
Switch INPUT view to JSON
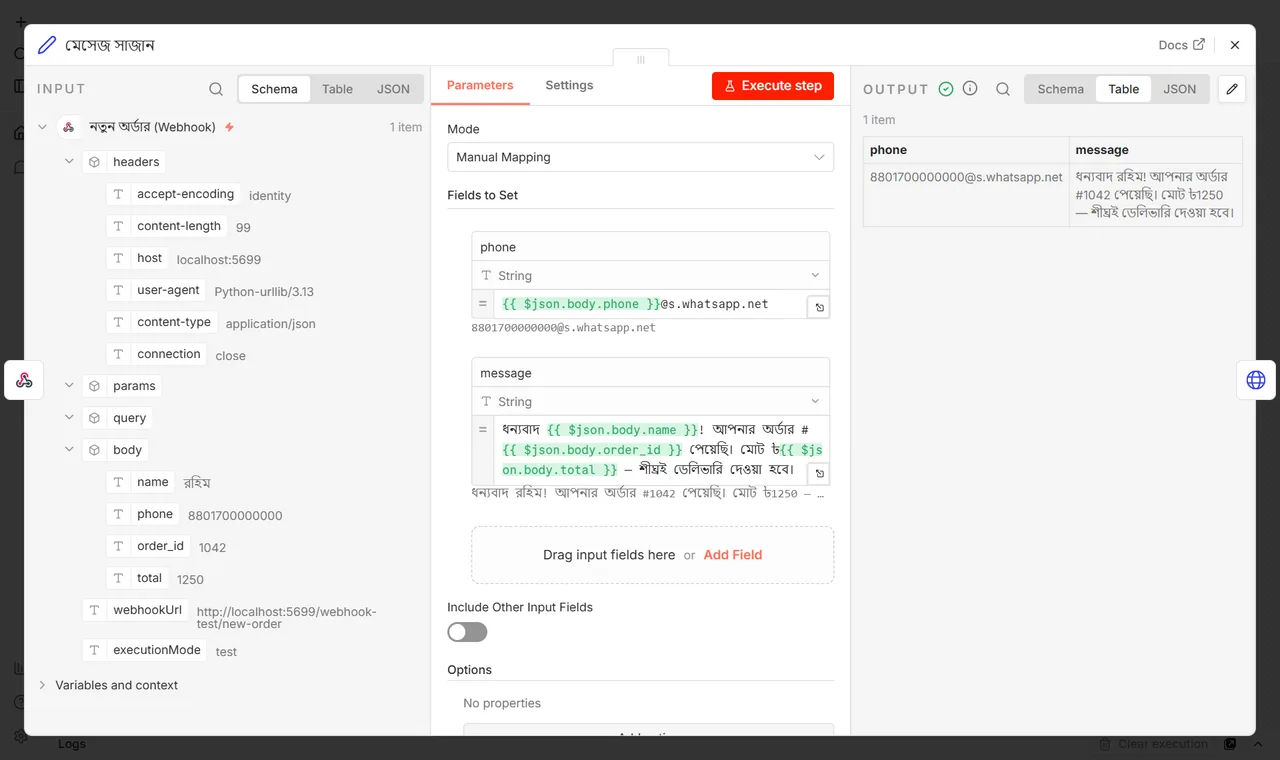[x=393, y=89]
